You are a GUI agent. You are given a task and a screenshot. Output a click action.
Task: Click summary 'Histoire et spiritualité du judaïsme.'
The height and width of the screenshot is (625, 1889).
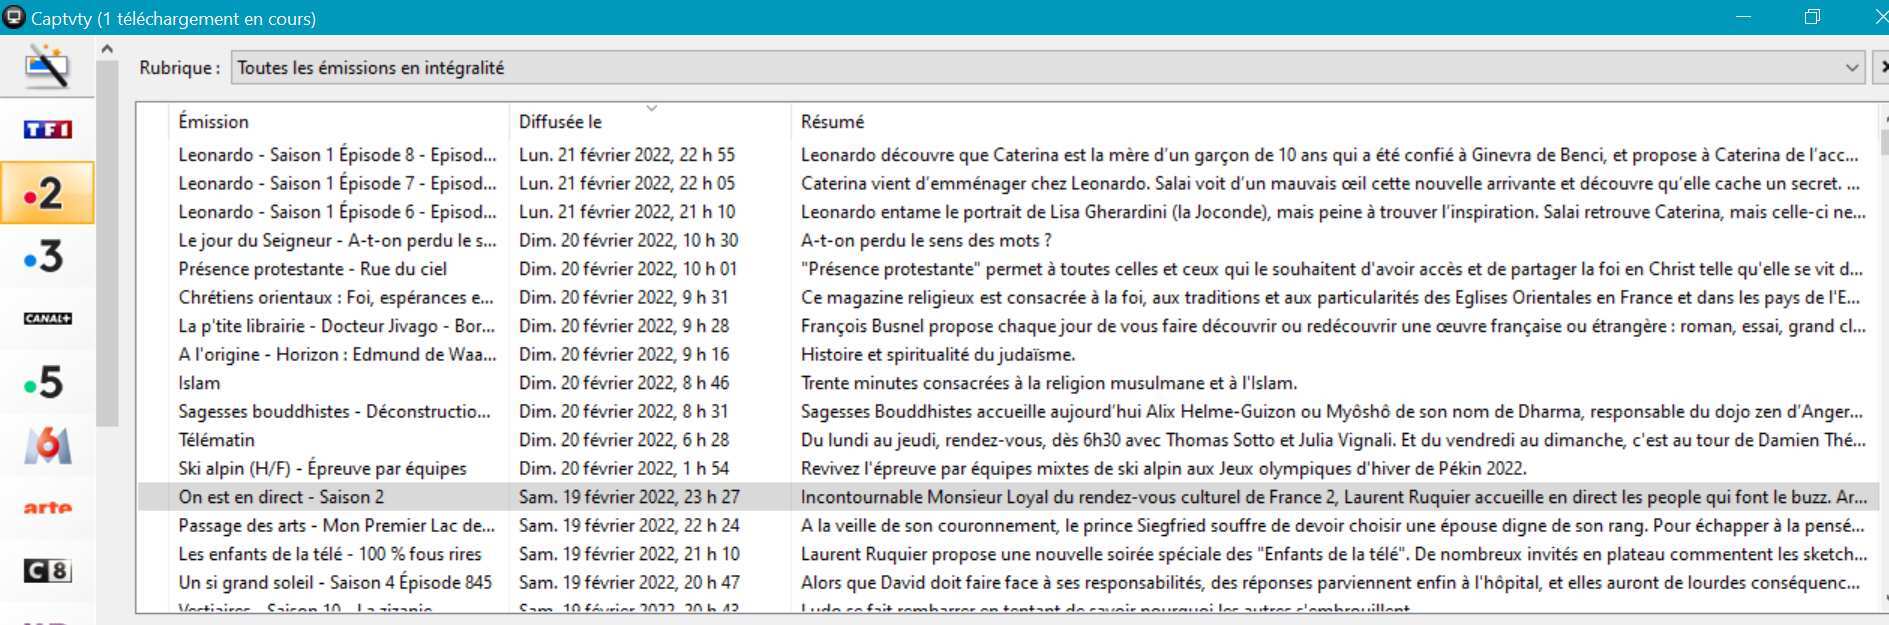pyautogui.click(x=938, y=354)
